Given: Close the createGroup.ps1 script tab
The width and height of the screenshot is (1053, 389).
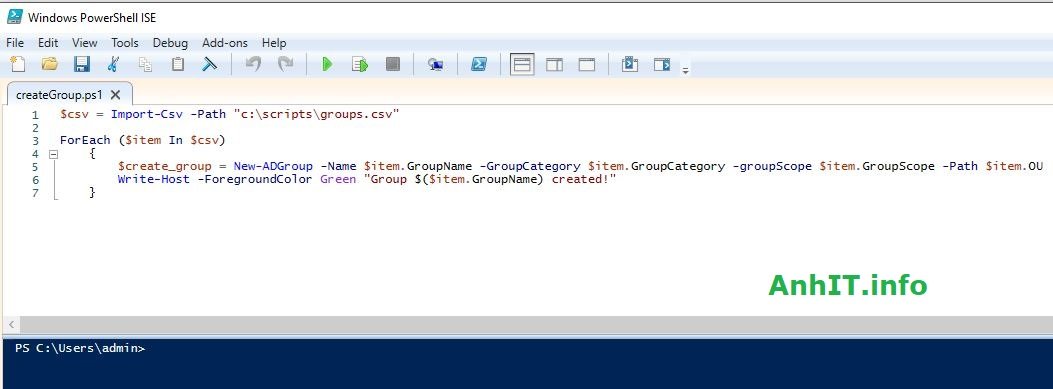Looking at the screenshot, I should [116, 95].
